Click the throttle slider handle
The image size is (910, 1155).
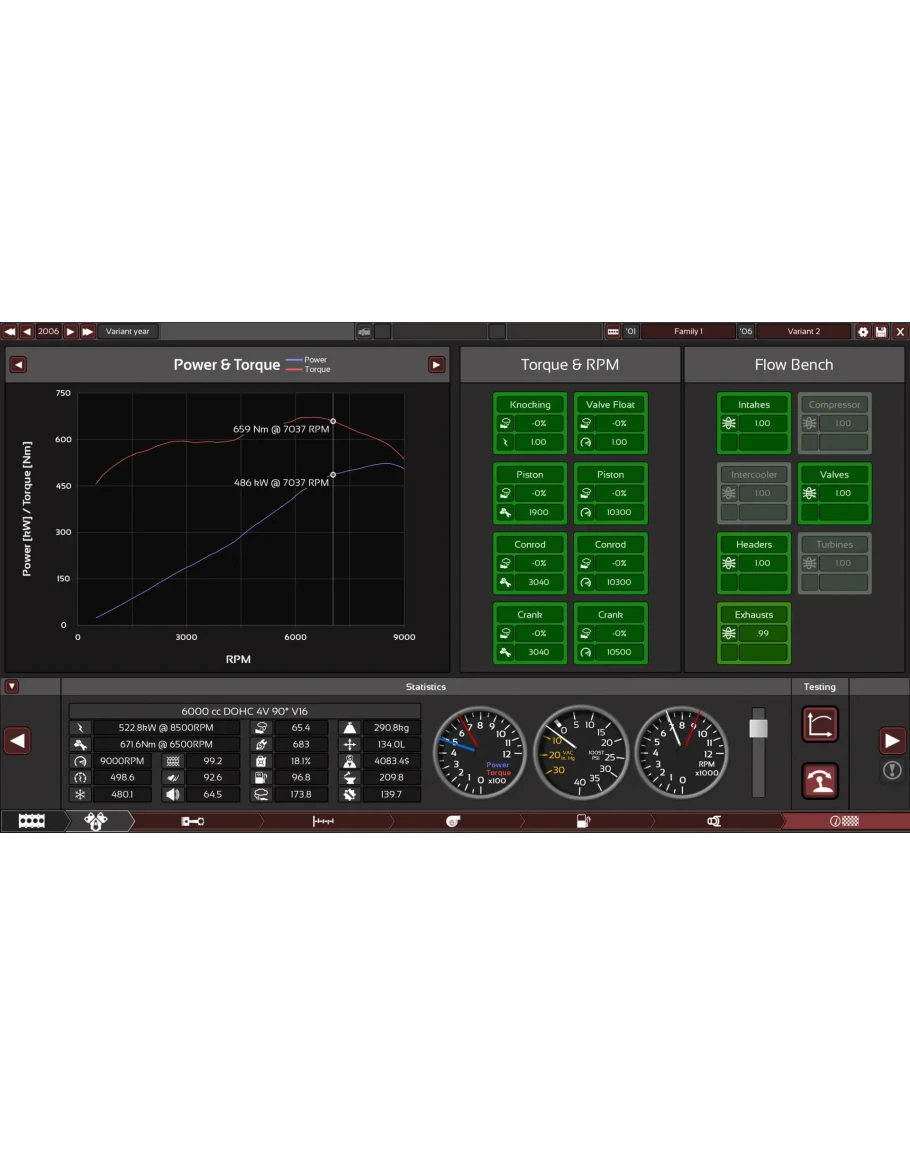[758, 727]
